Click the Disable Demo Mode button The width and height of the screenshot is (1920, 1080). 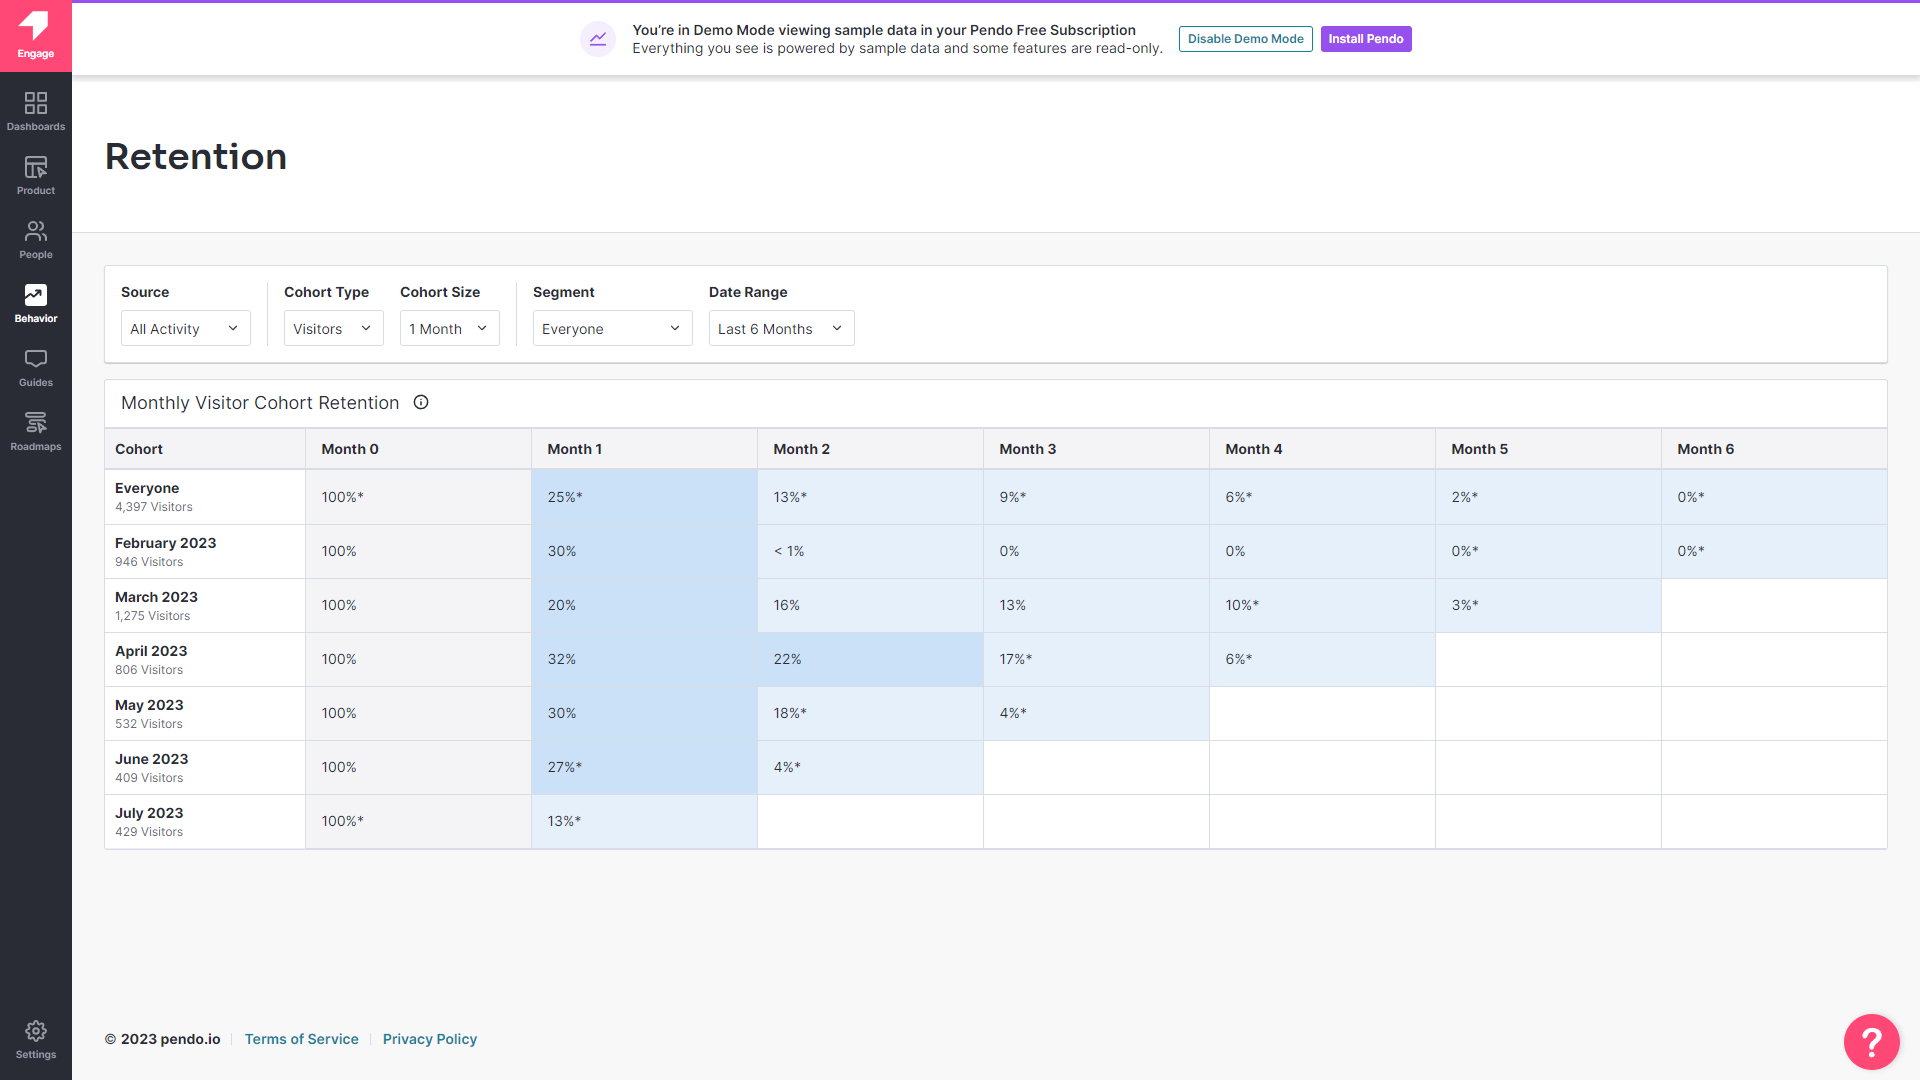click(x=1245, y=39)
